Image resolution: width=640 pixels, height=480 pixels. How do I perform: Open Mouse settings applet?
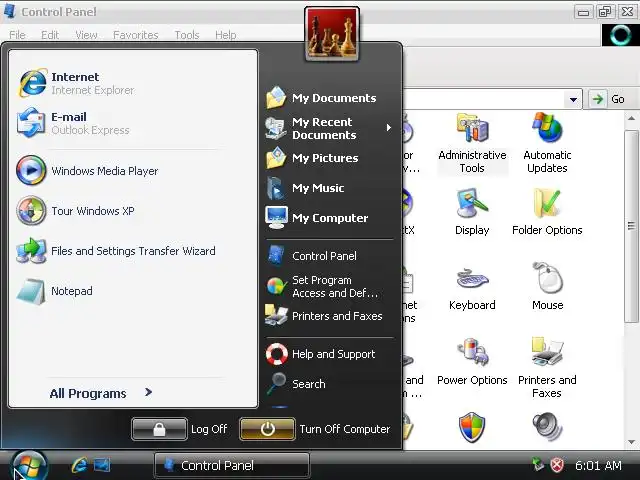[547, 287]
